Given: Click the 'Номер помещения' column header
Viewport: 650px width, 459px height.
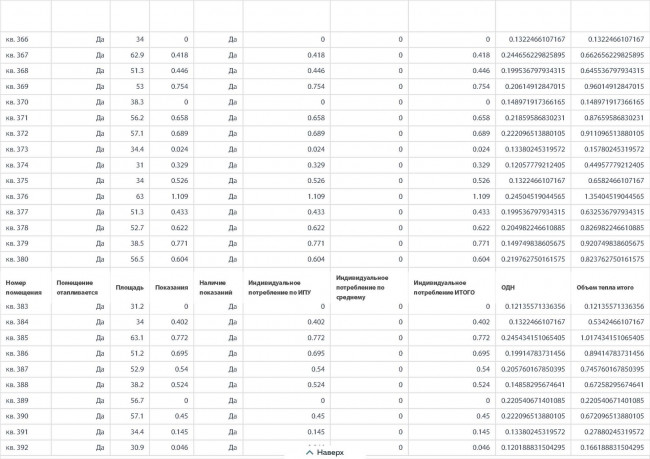Looking at the screenshot, I should (24, 287).
